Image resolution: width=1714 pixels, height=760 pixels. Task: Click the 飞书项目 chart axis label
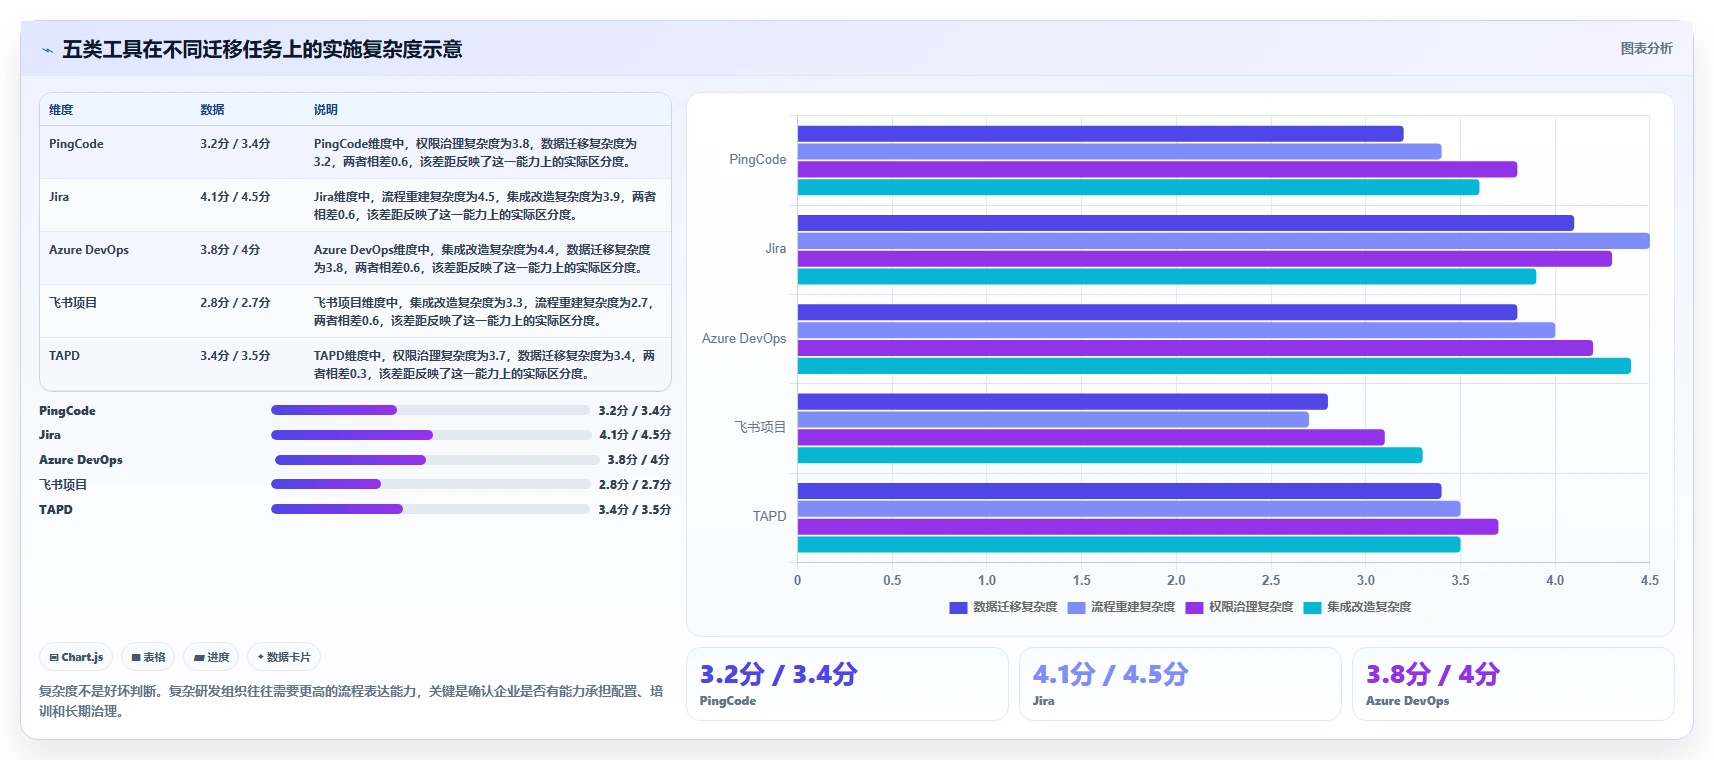click(x=761, y=427)
